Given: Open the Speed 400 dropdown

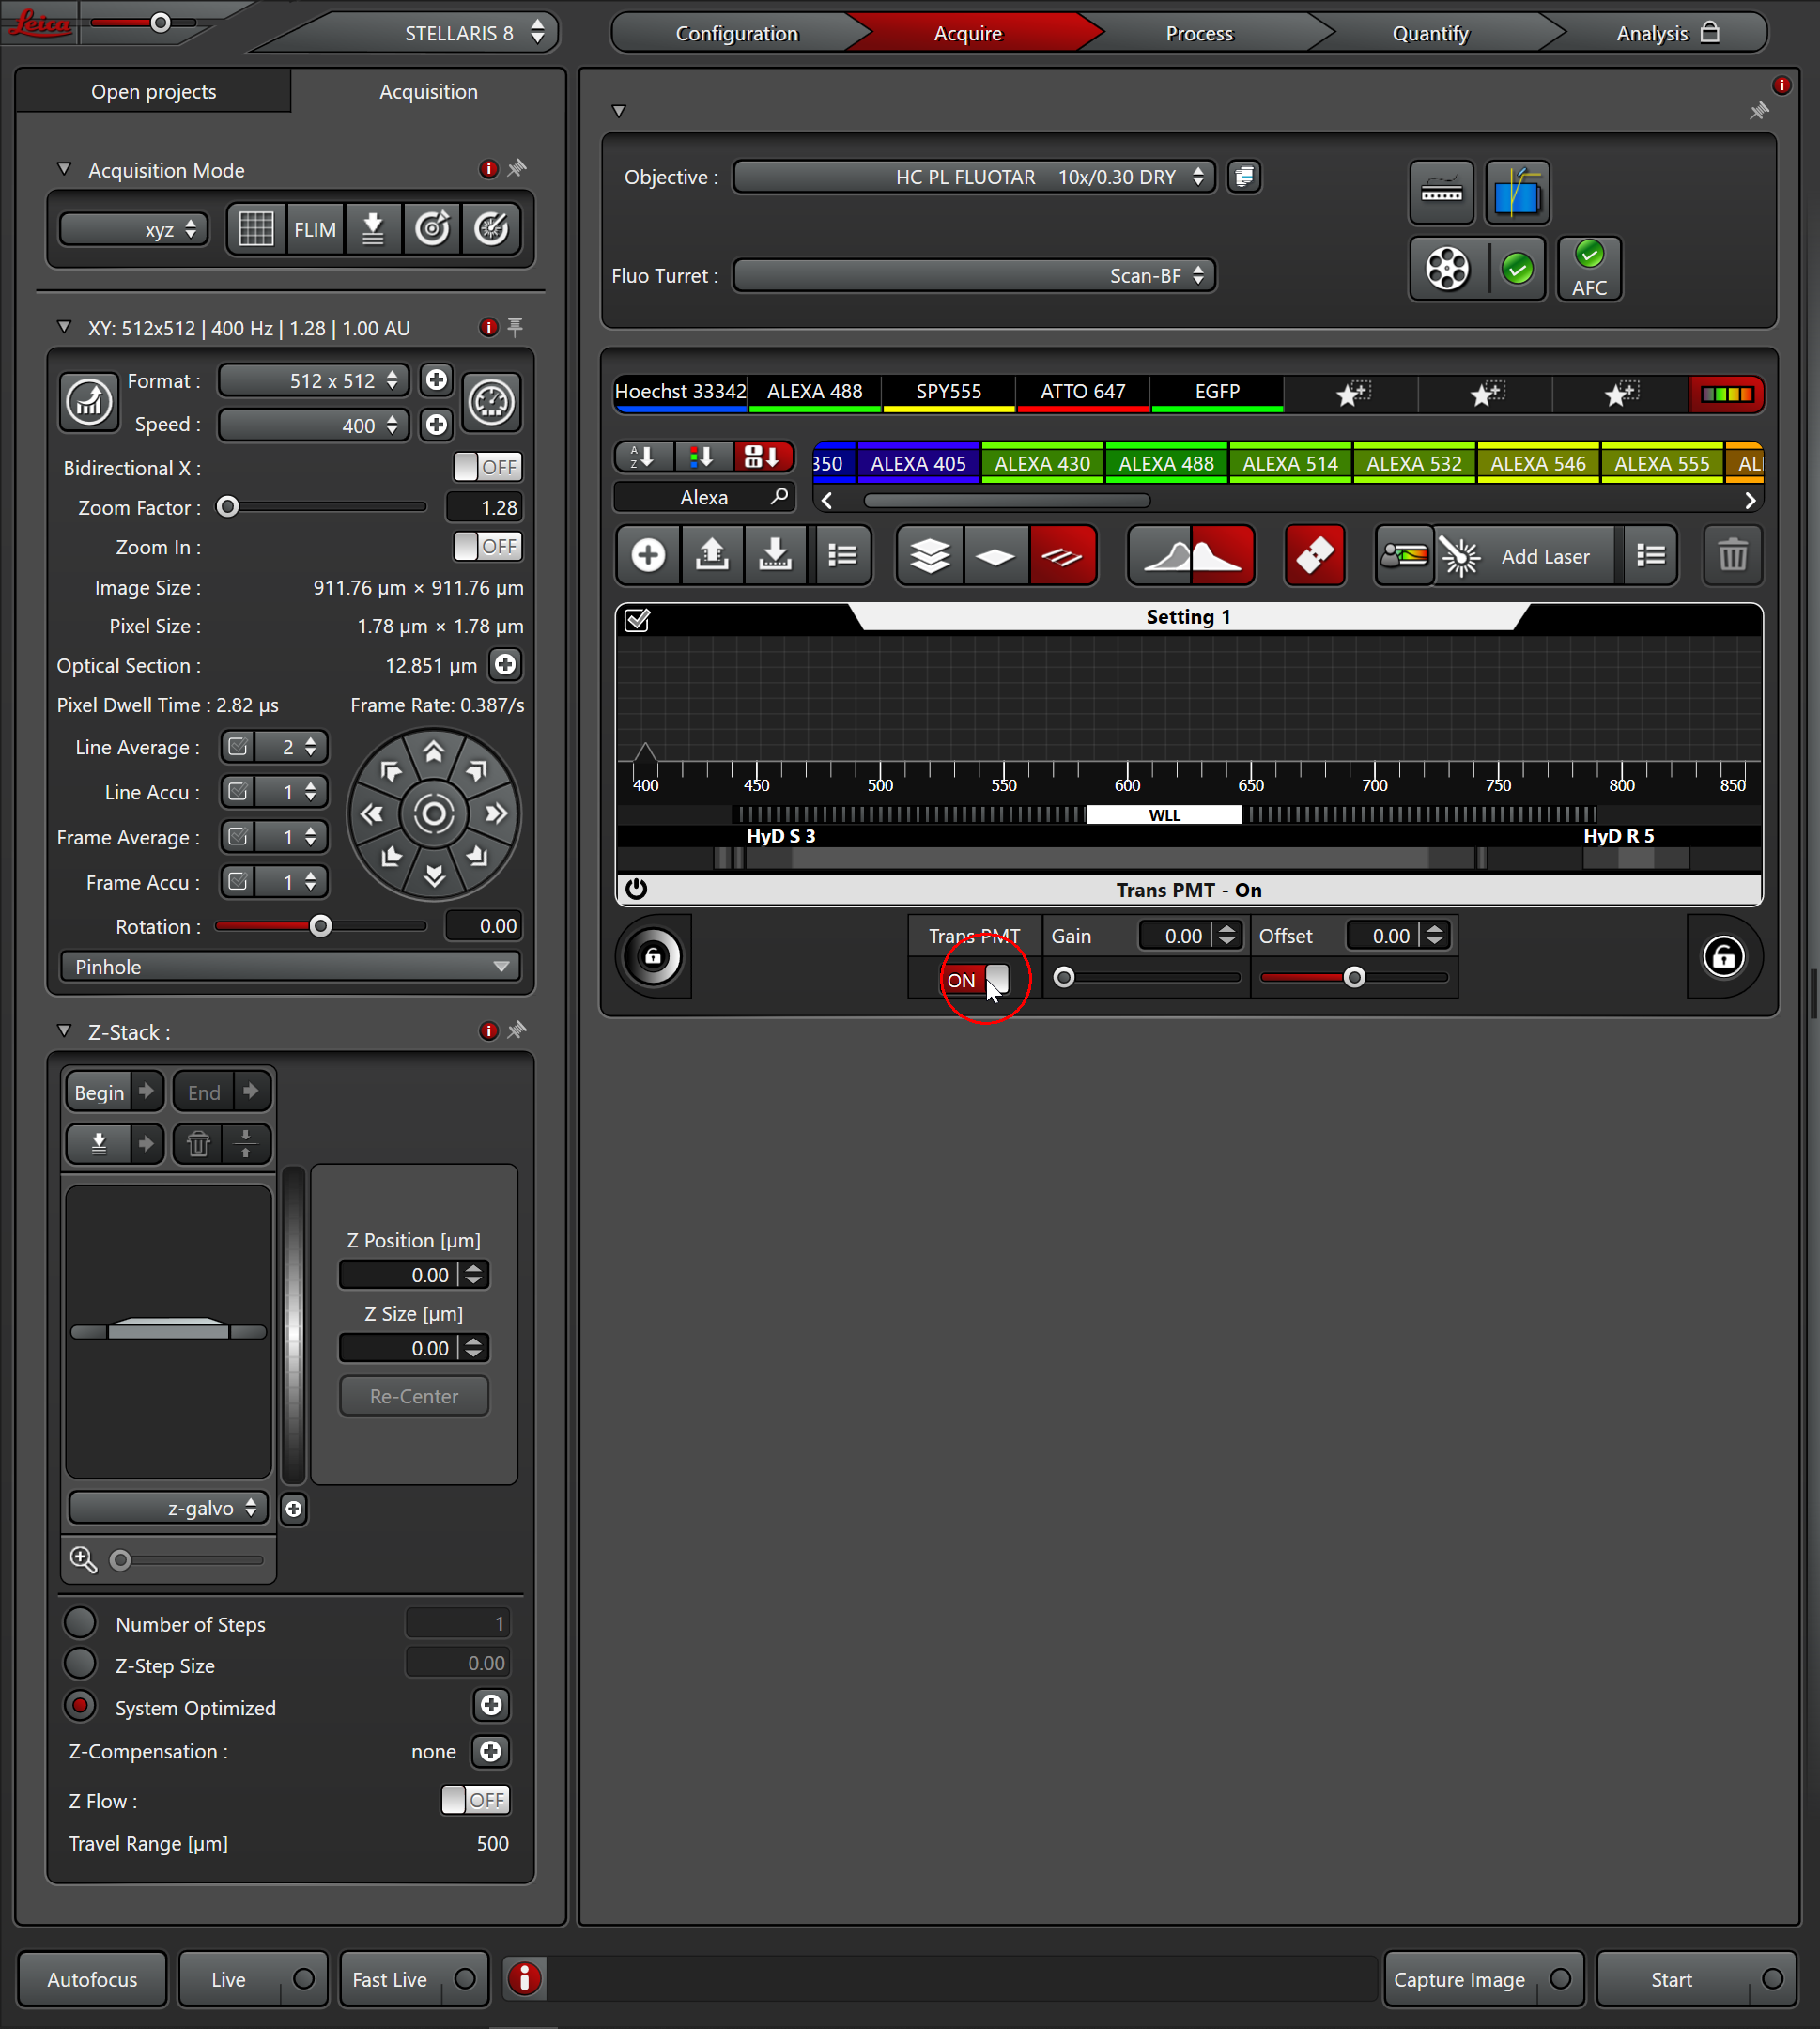Looking at the screenshot, I should [314, 425].
